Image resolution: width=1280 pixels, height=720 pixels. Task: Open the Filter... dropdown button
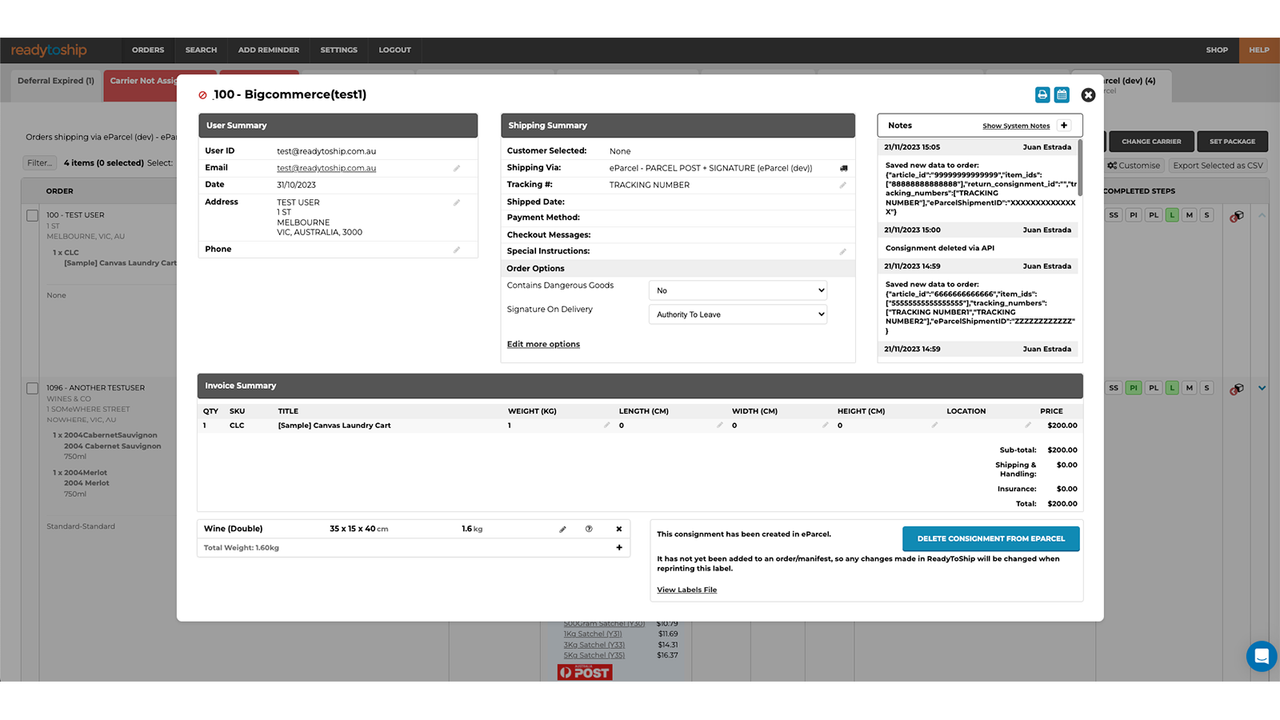(40, 163)
